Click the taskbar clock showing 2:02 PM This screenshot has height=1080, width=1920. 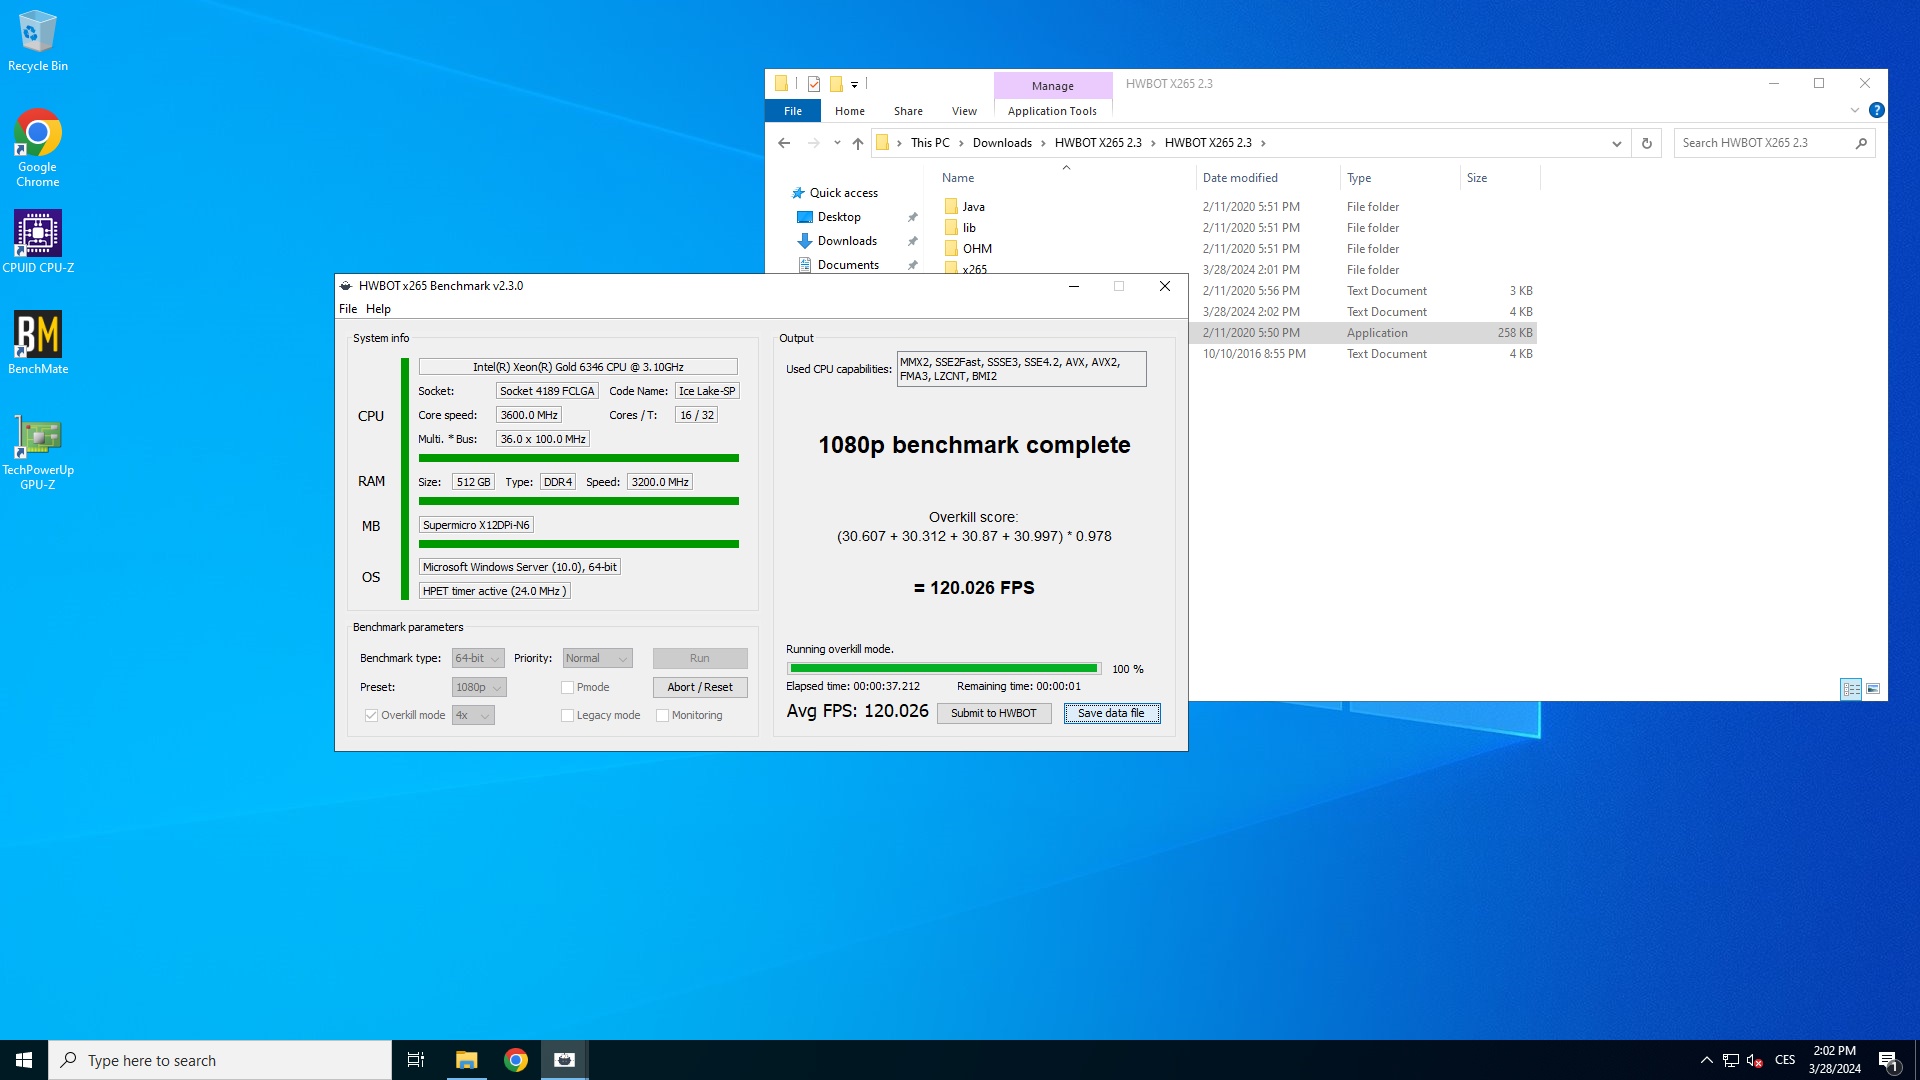(1834, 1060)
